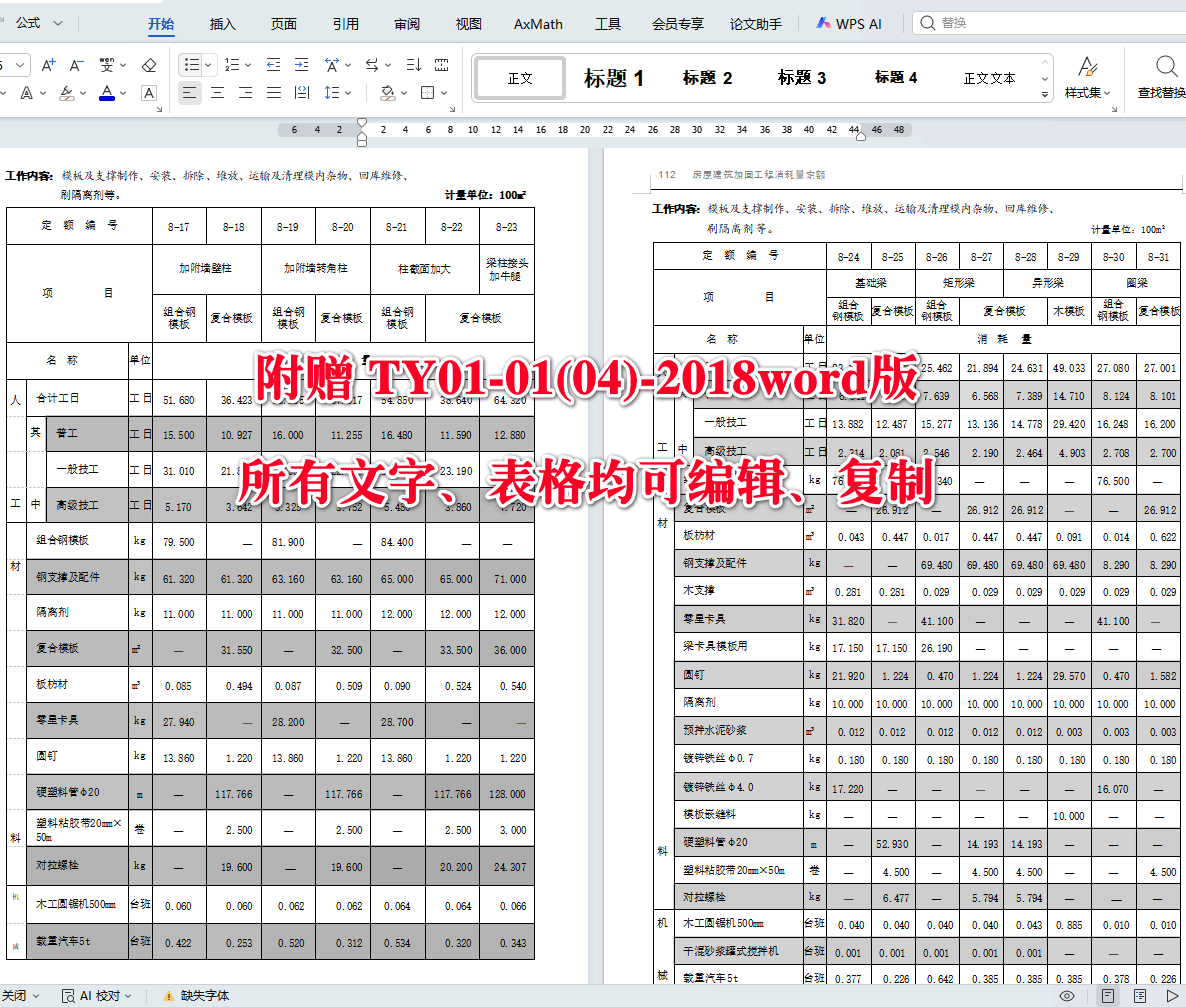Open the highlight color dropdown arrow
Viewport: 1186px width, 1007px height.
82,93
